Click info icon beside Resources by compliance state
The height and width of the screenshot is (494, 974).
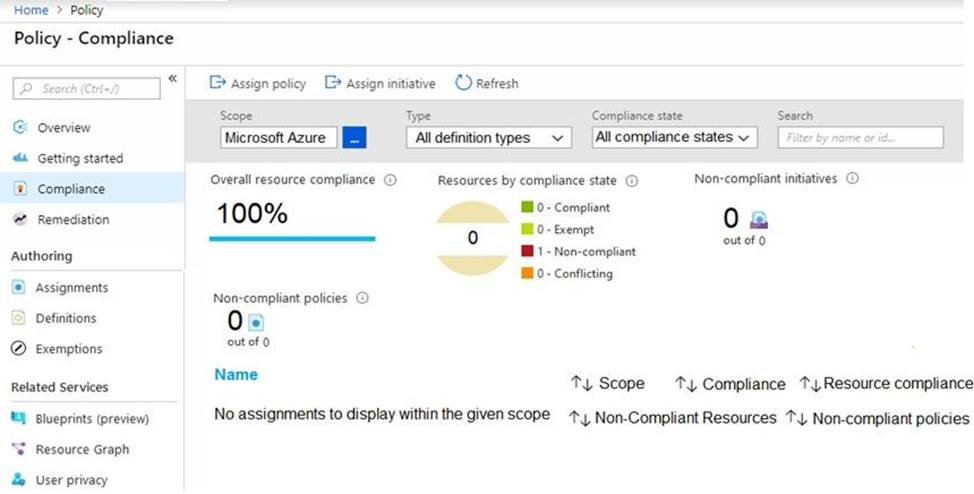tap(632, 181)
